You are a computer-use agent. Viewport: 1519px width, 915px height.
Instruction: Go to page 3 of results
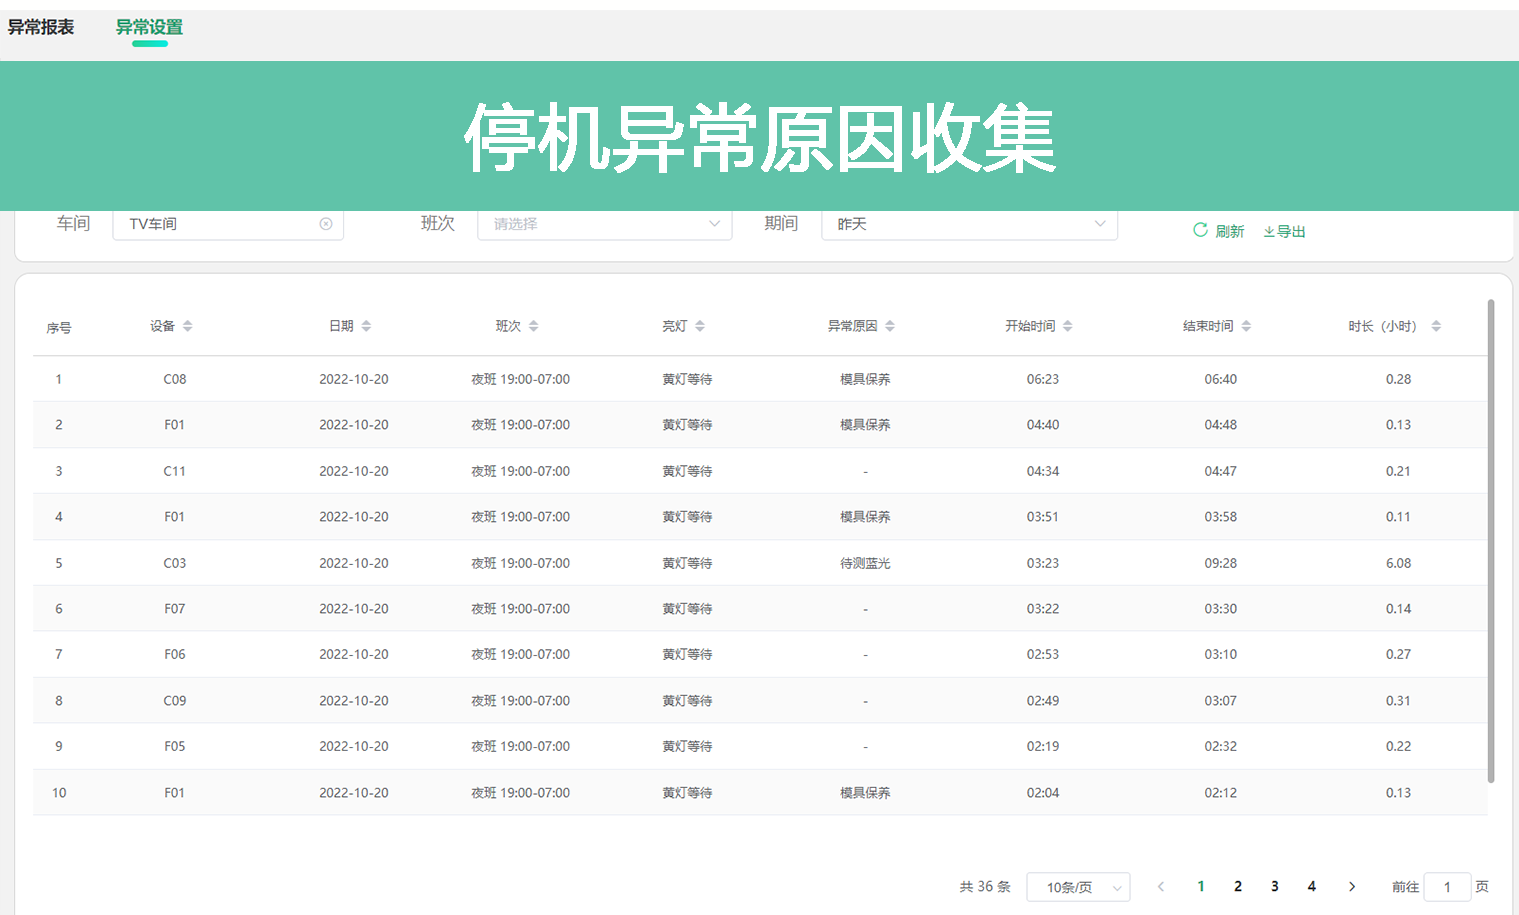pyautogui.click(x=1275, y=886)
